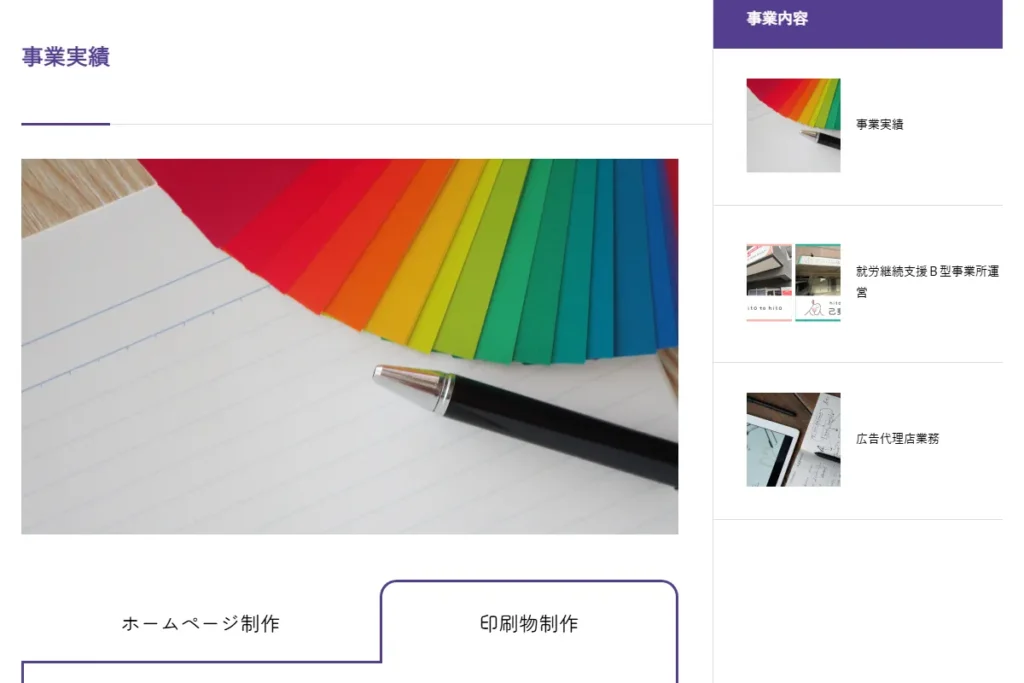Click the tablet and notebook thumbnail
This screenshot has height=683, width=1024.
coord(793,439)
